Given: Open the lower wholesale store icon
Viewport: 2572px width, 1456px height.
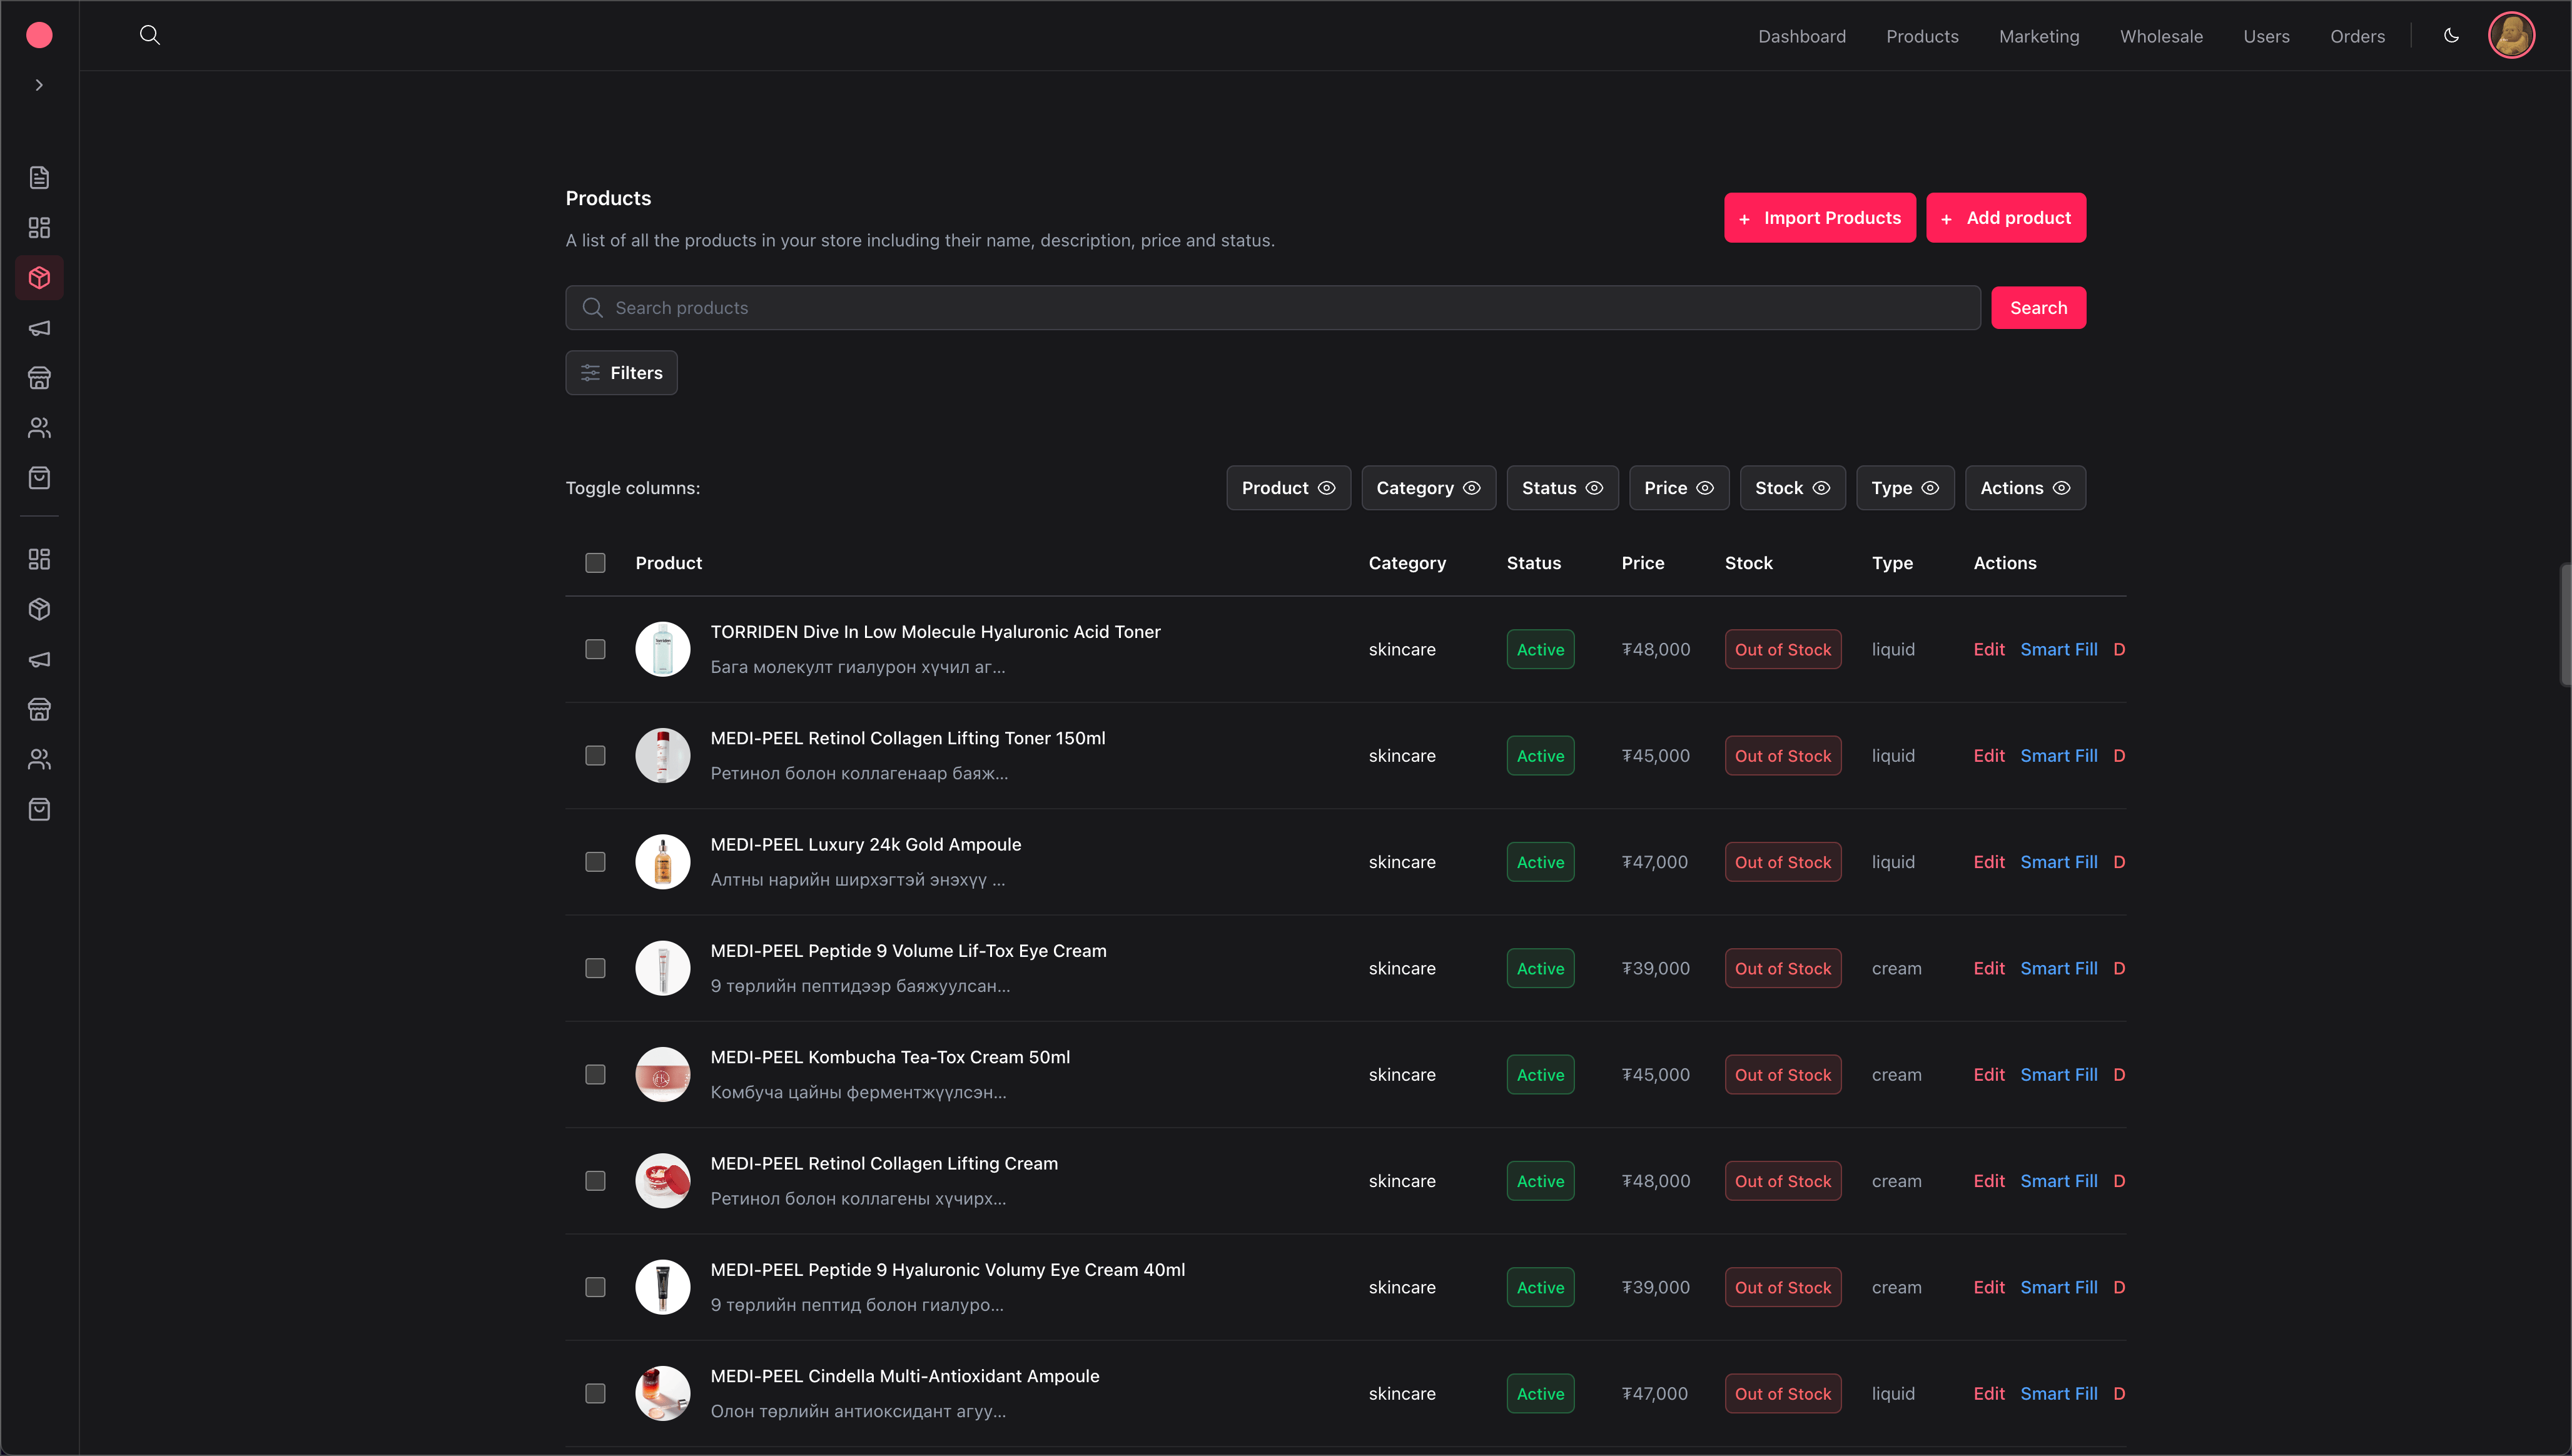Looking at the screenshot, I should click(x=39, y=709).
